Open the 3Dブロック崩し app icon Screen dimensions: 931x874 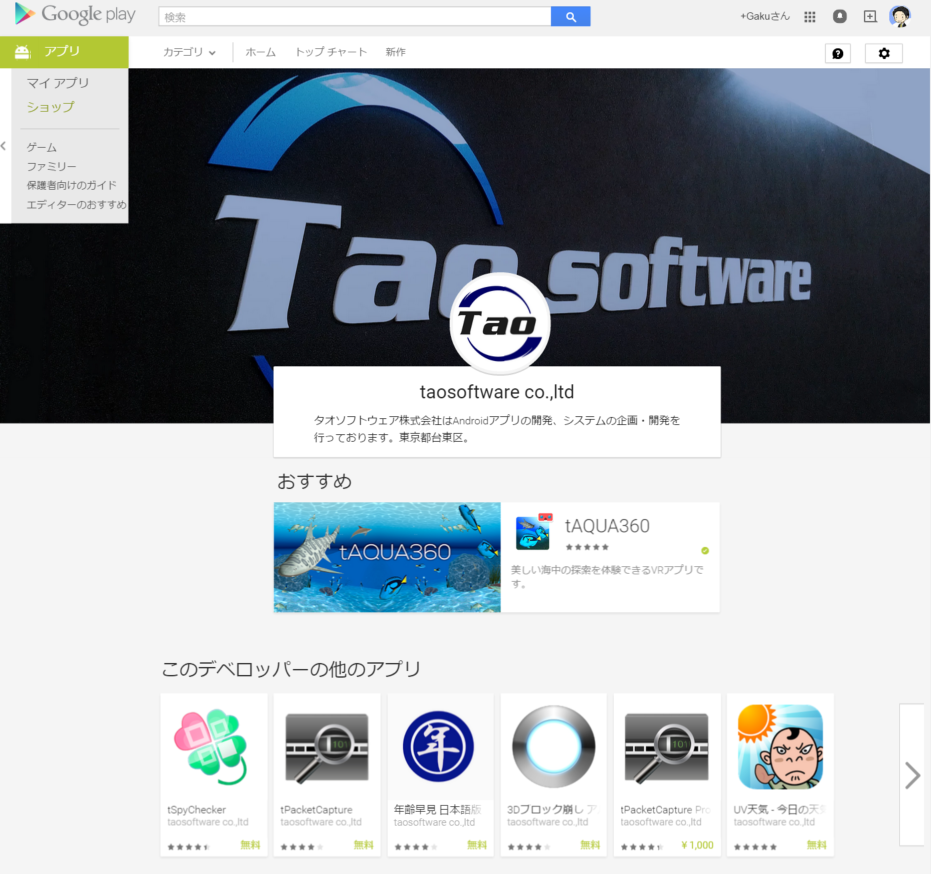coord(553,746)
